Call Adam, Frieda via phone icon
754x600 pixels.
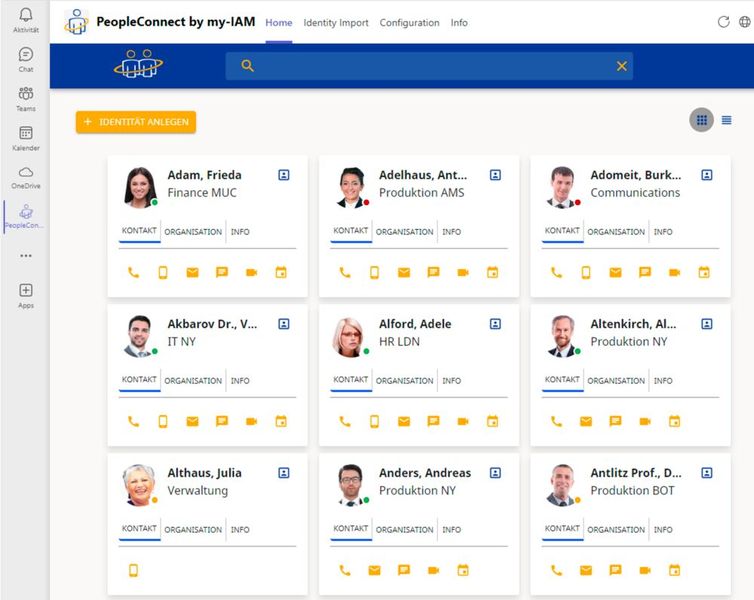133,273
